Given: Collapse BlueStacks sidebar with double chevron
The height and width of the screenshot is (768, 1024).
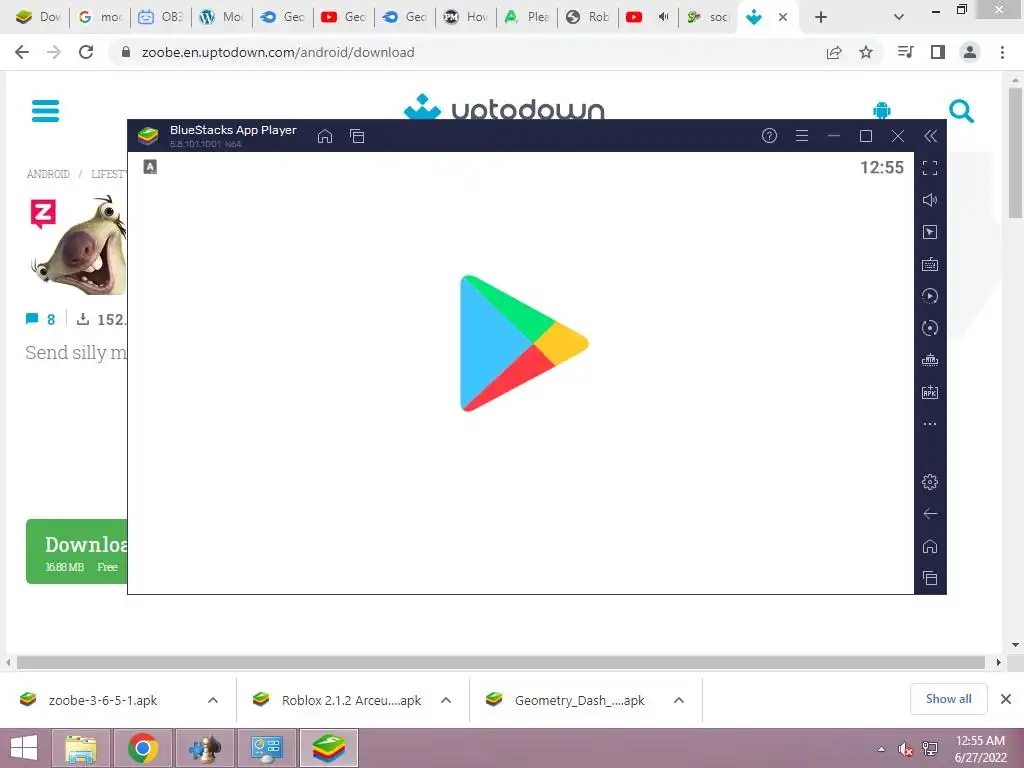Looking at the screenshot, I should tap(930, 135).
